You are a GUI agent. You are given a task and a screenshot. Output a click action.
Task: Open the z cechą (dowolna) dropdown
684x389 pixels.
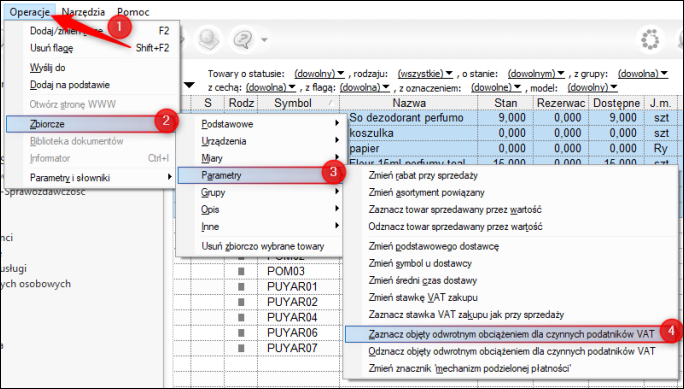(271, 88)
